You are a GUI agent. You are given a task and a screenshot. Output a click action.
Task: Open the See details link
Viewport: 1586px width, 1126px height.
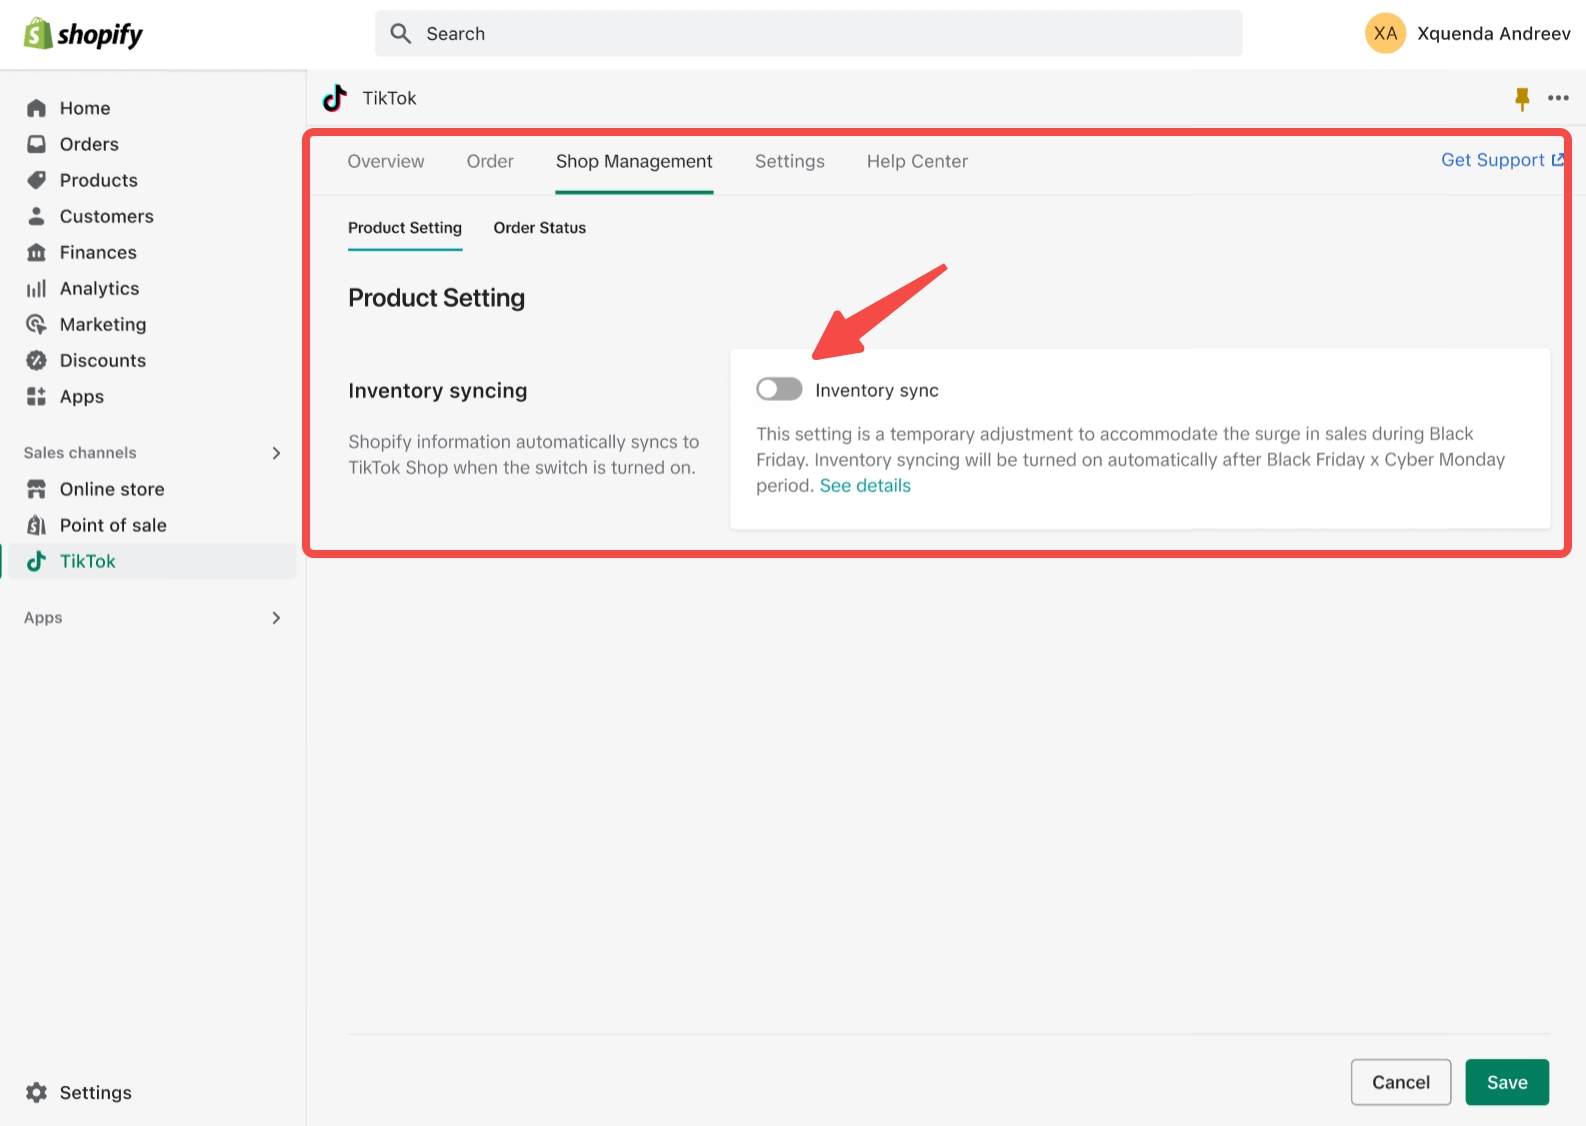865,486
